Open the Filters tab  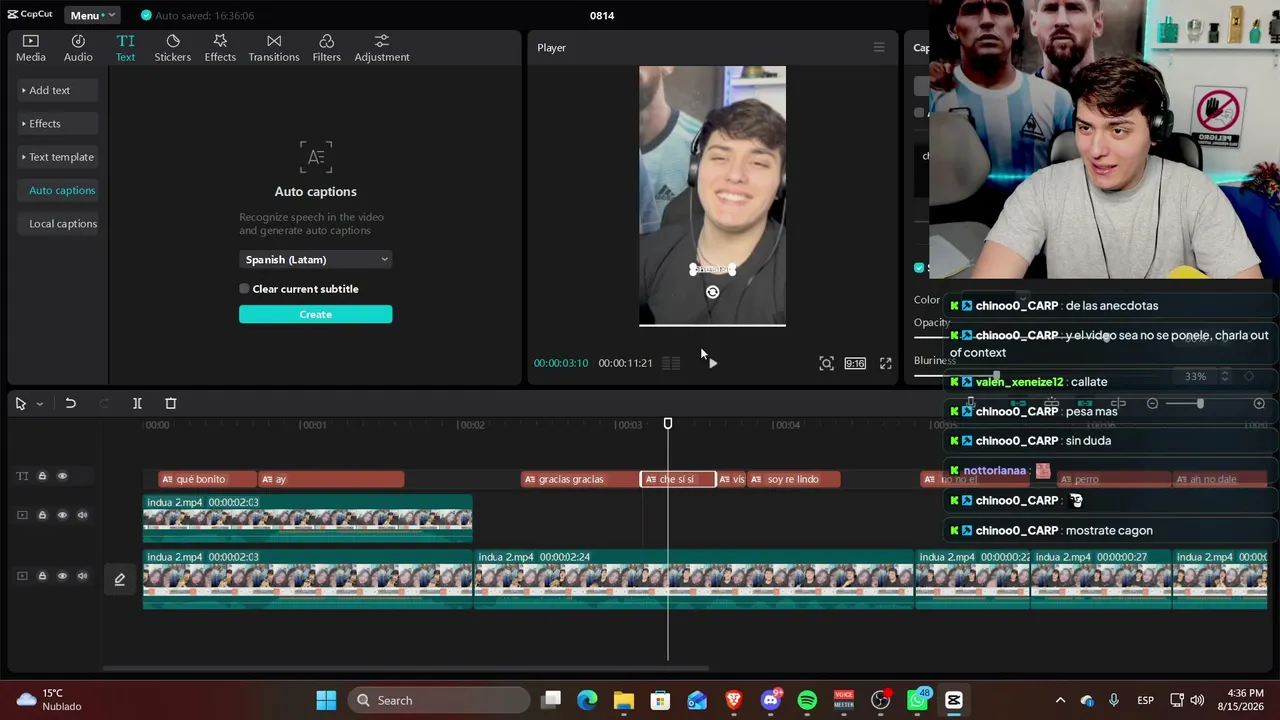coord(326,48)
